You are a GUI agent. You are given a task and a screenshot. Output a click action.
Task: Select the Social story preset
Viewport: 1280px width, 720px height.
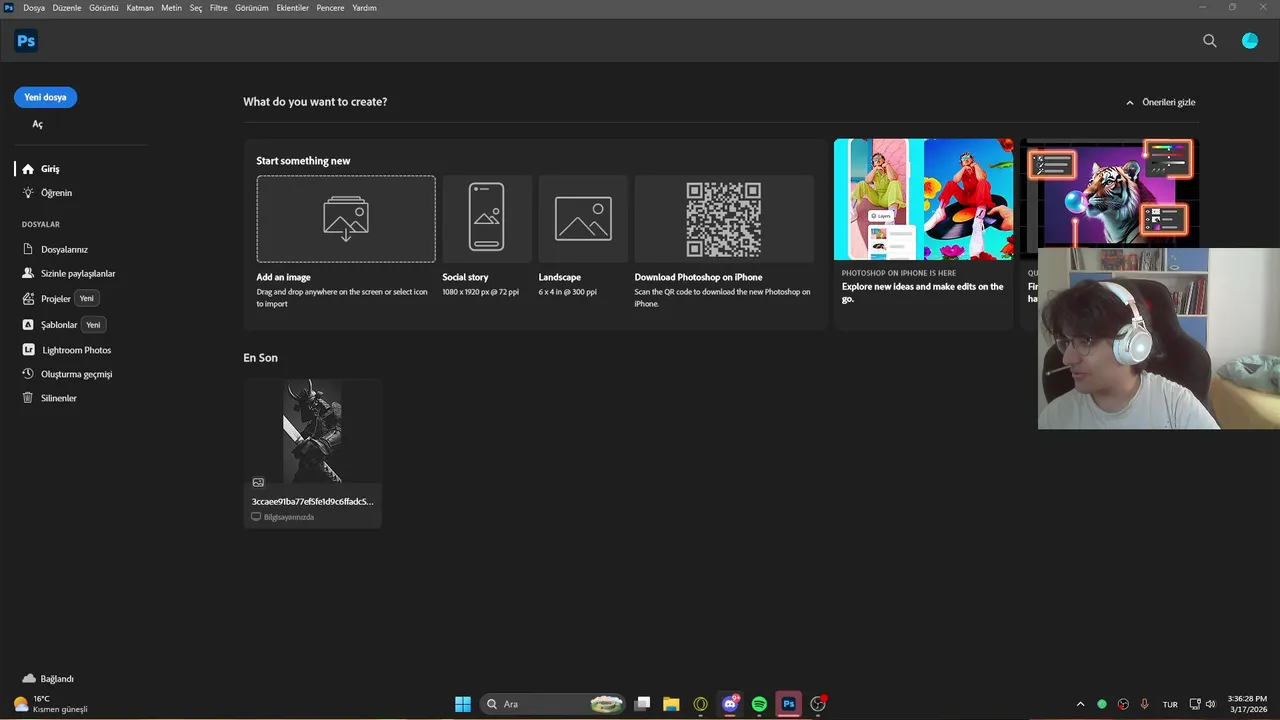click(x=487, y=219)
